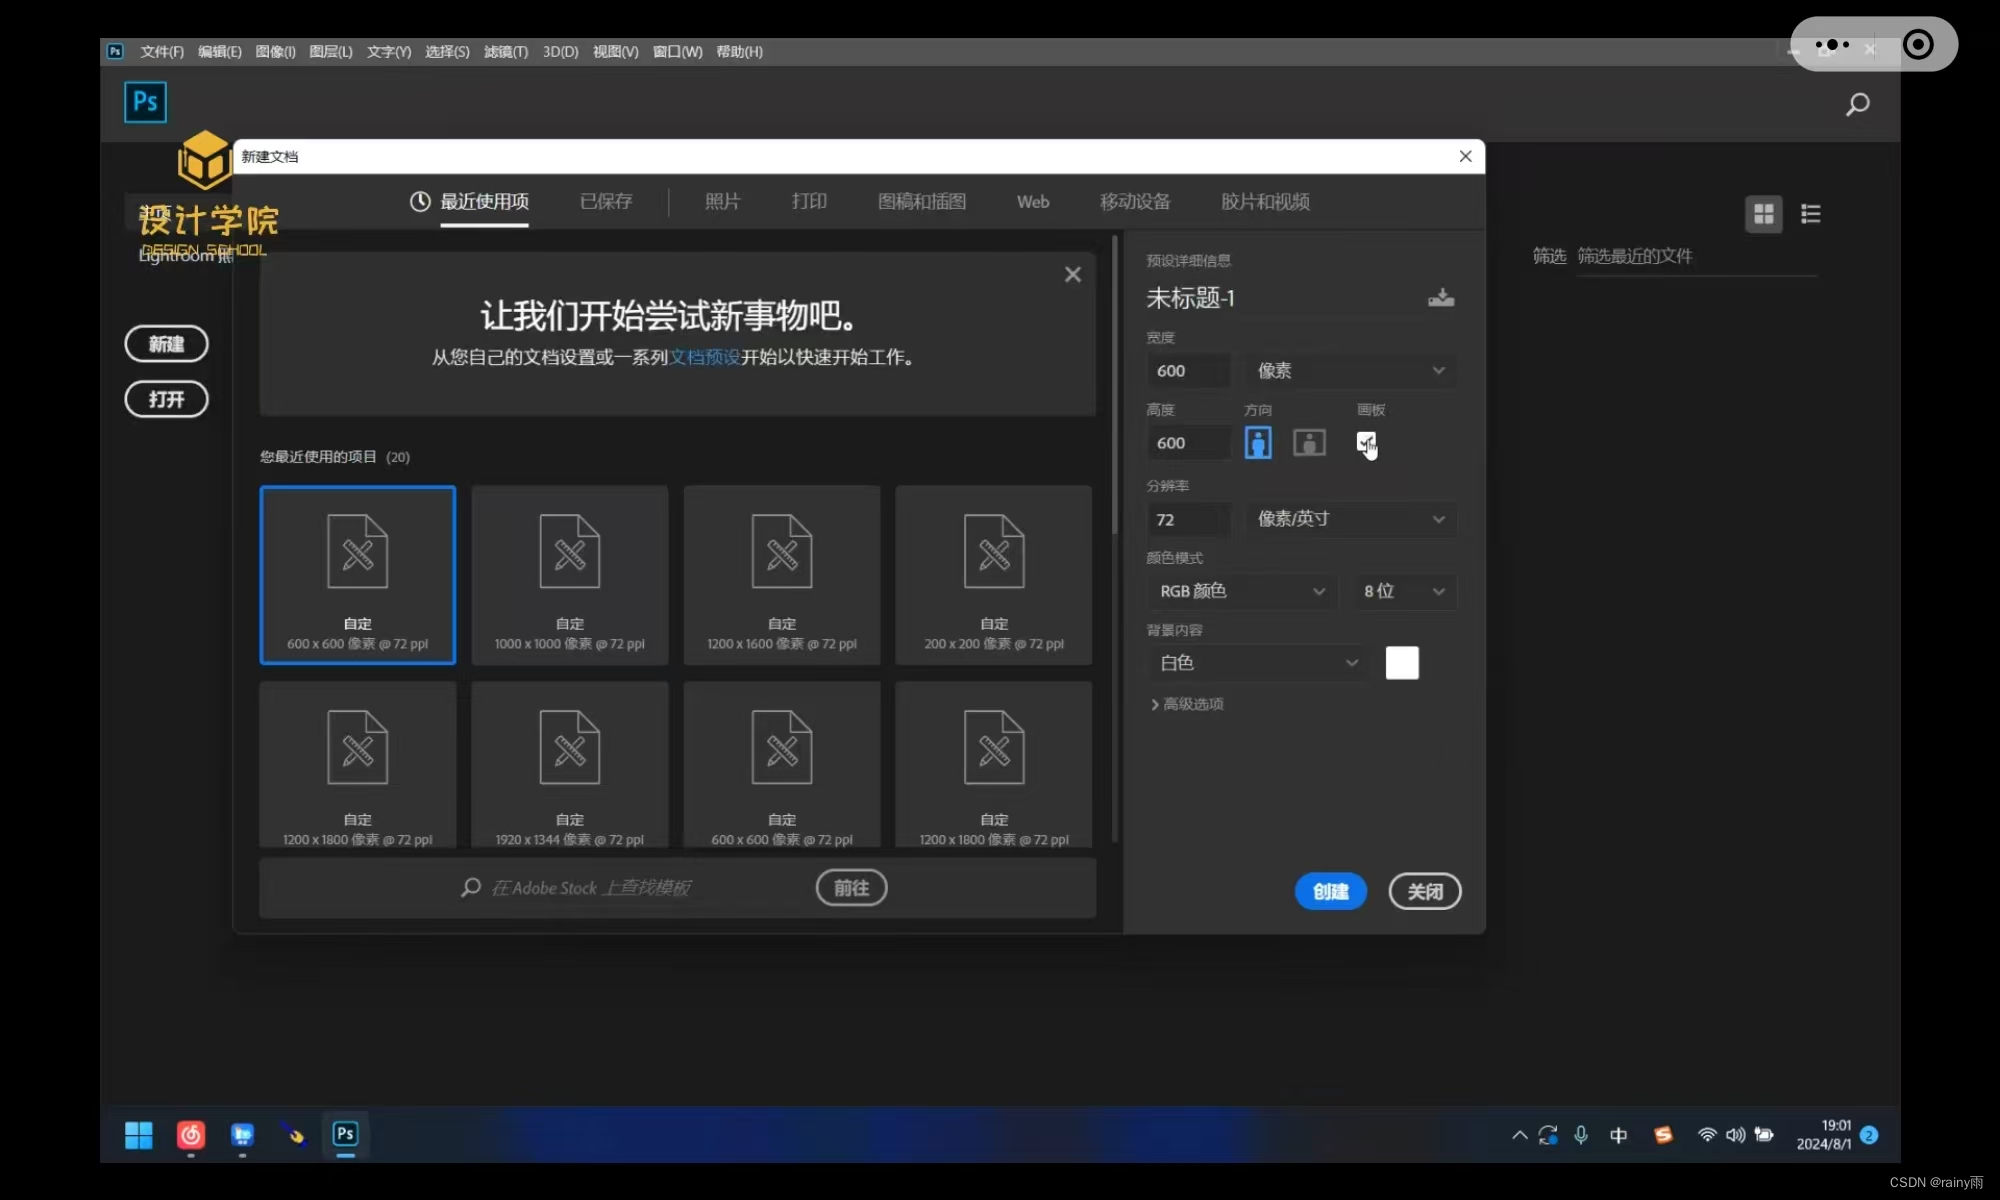Save document preset icon next to 未标题-1
This screenshot has width=2000, height=1200.
coord(1440,298)
